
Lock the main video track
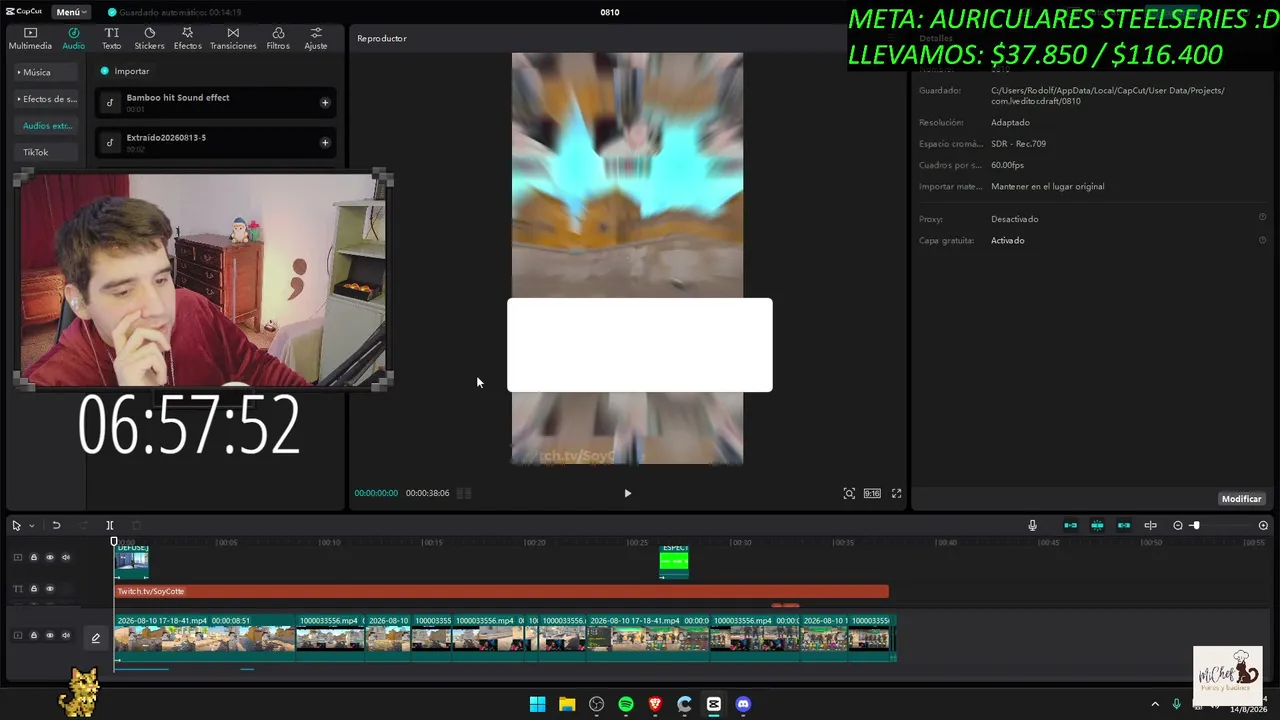(33, 635)
